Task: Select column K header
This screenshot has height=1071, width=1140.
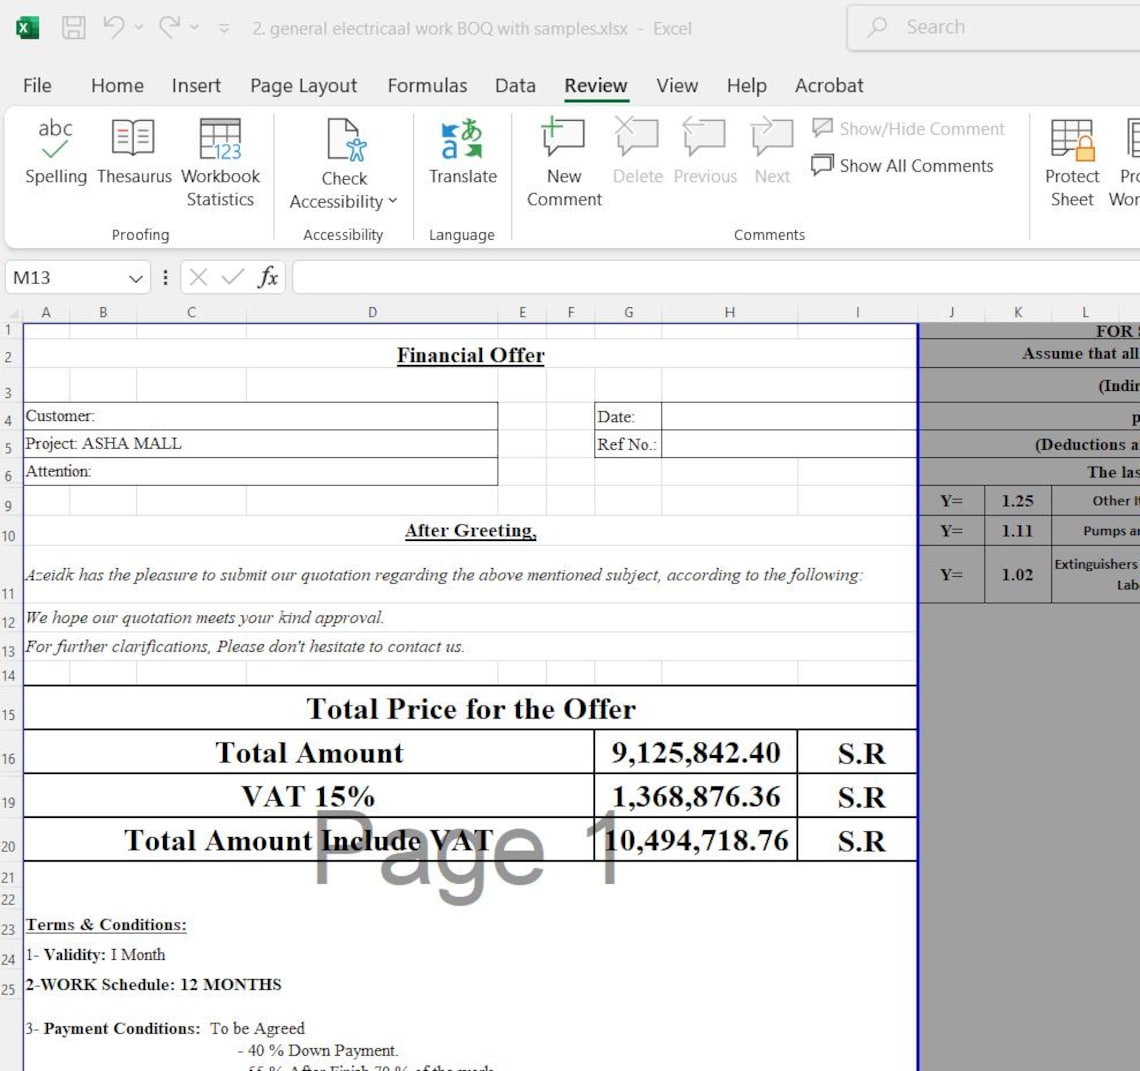Action: click(x=1018, y=313)
